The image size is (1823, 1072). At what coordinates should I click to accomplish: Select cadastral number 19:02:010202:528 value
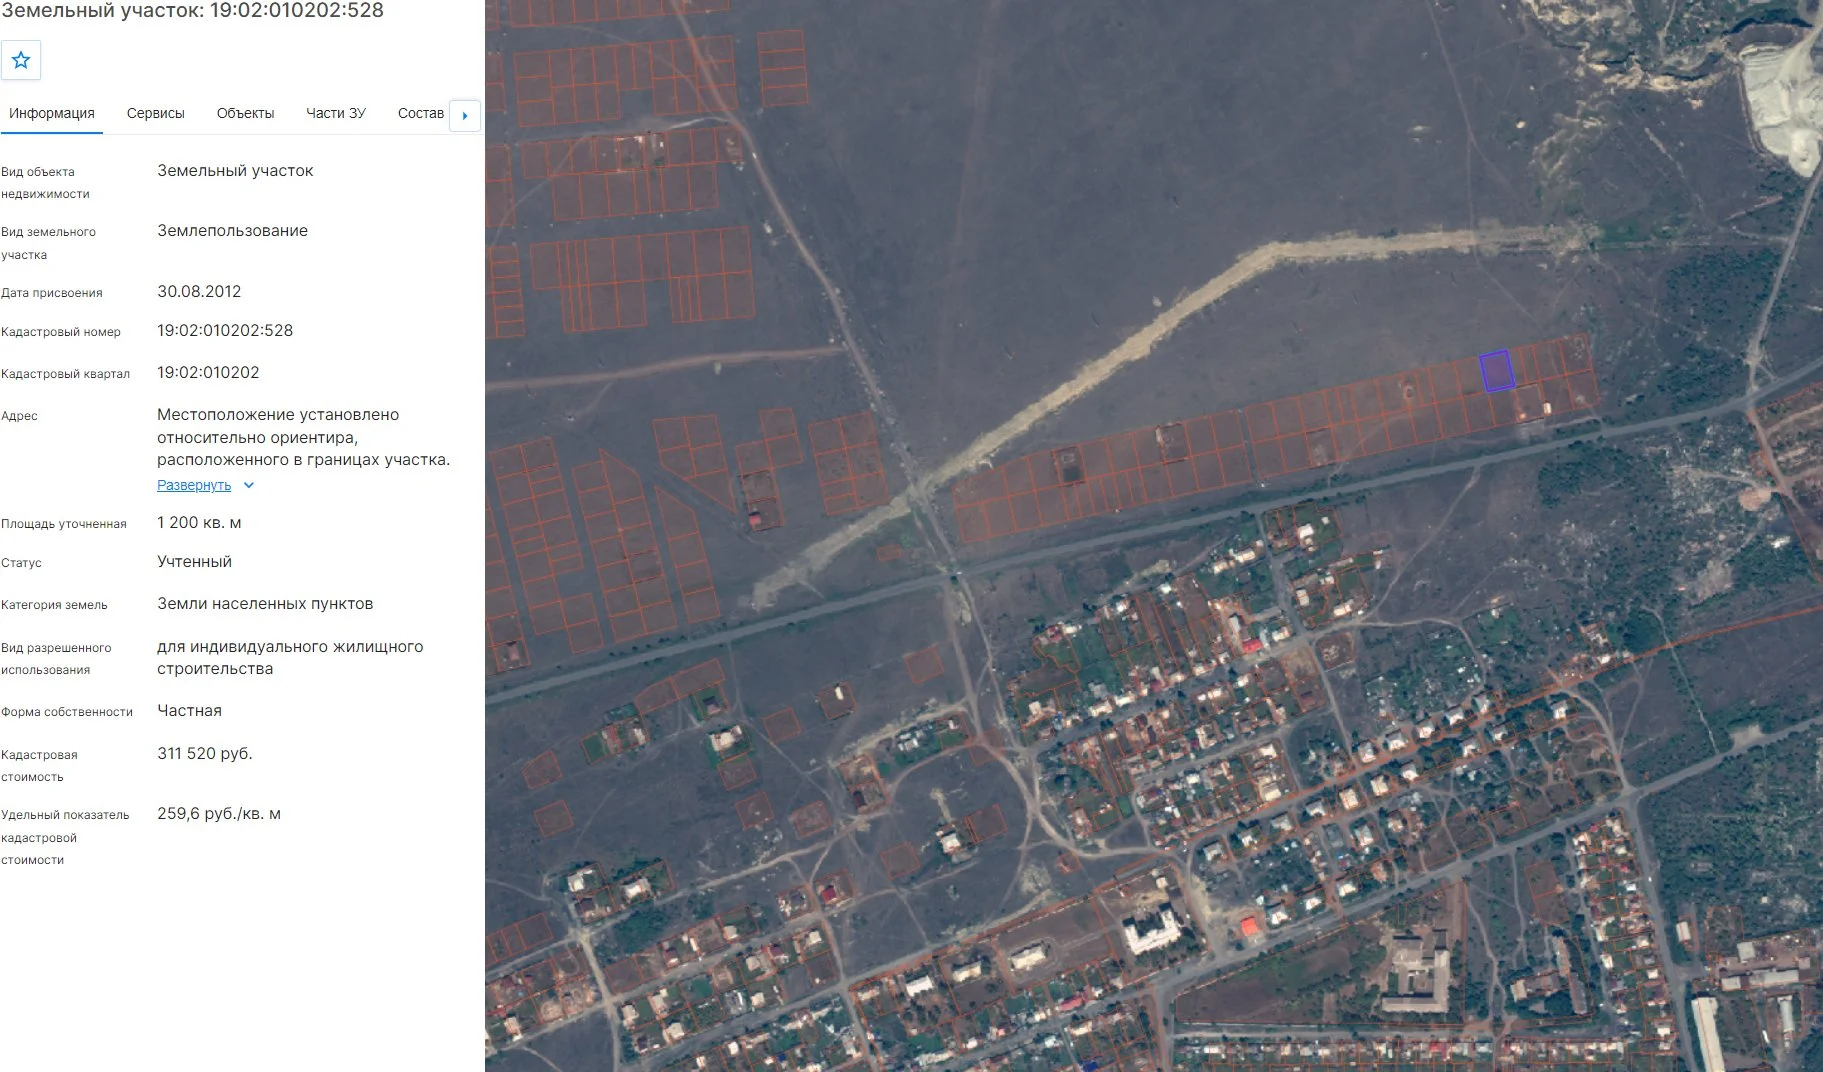(225, 331)
